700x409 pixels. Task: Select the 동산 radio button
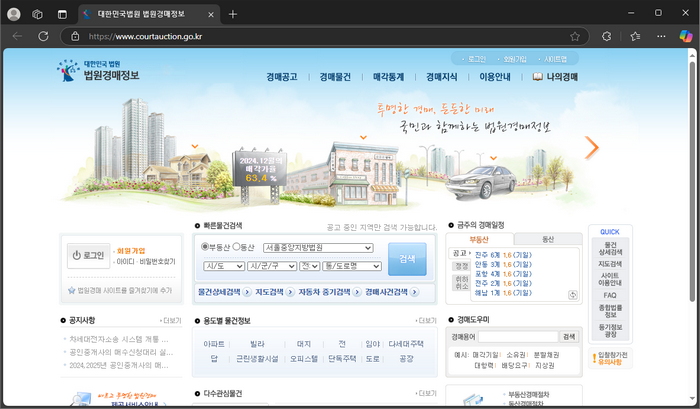(x=236, y=247)
